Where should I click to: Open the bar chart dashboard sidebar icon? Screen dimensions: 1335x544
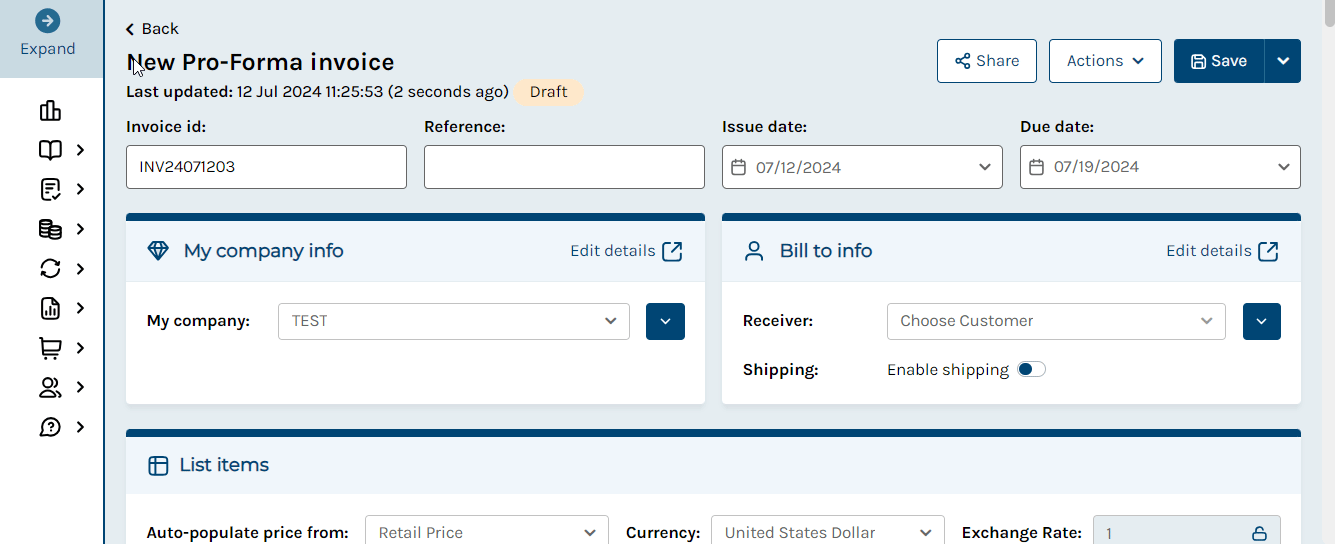tap(50, 110)
